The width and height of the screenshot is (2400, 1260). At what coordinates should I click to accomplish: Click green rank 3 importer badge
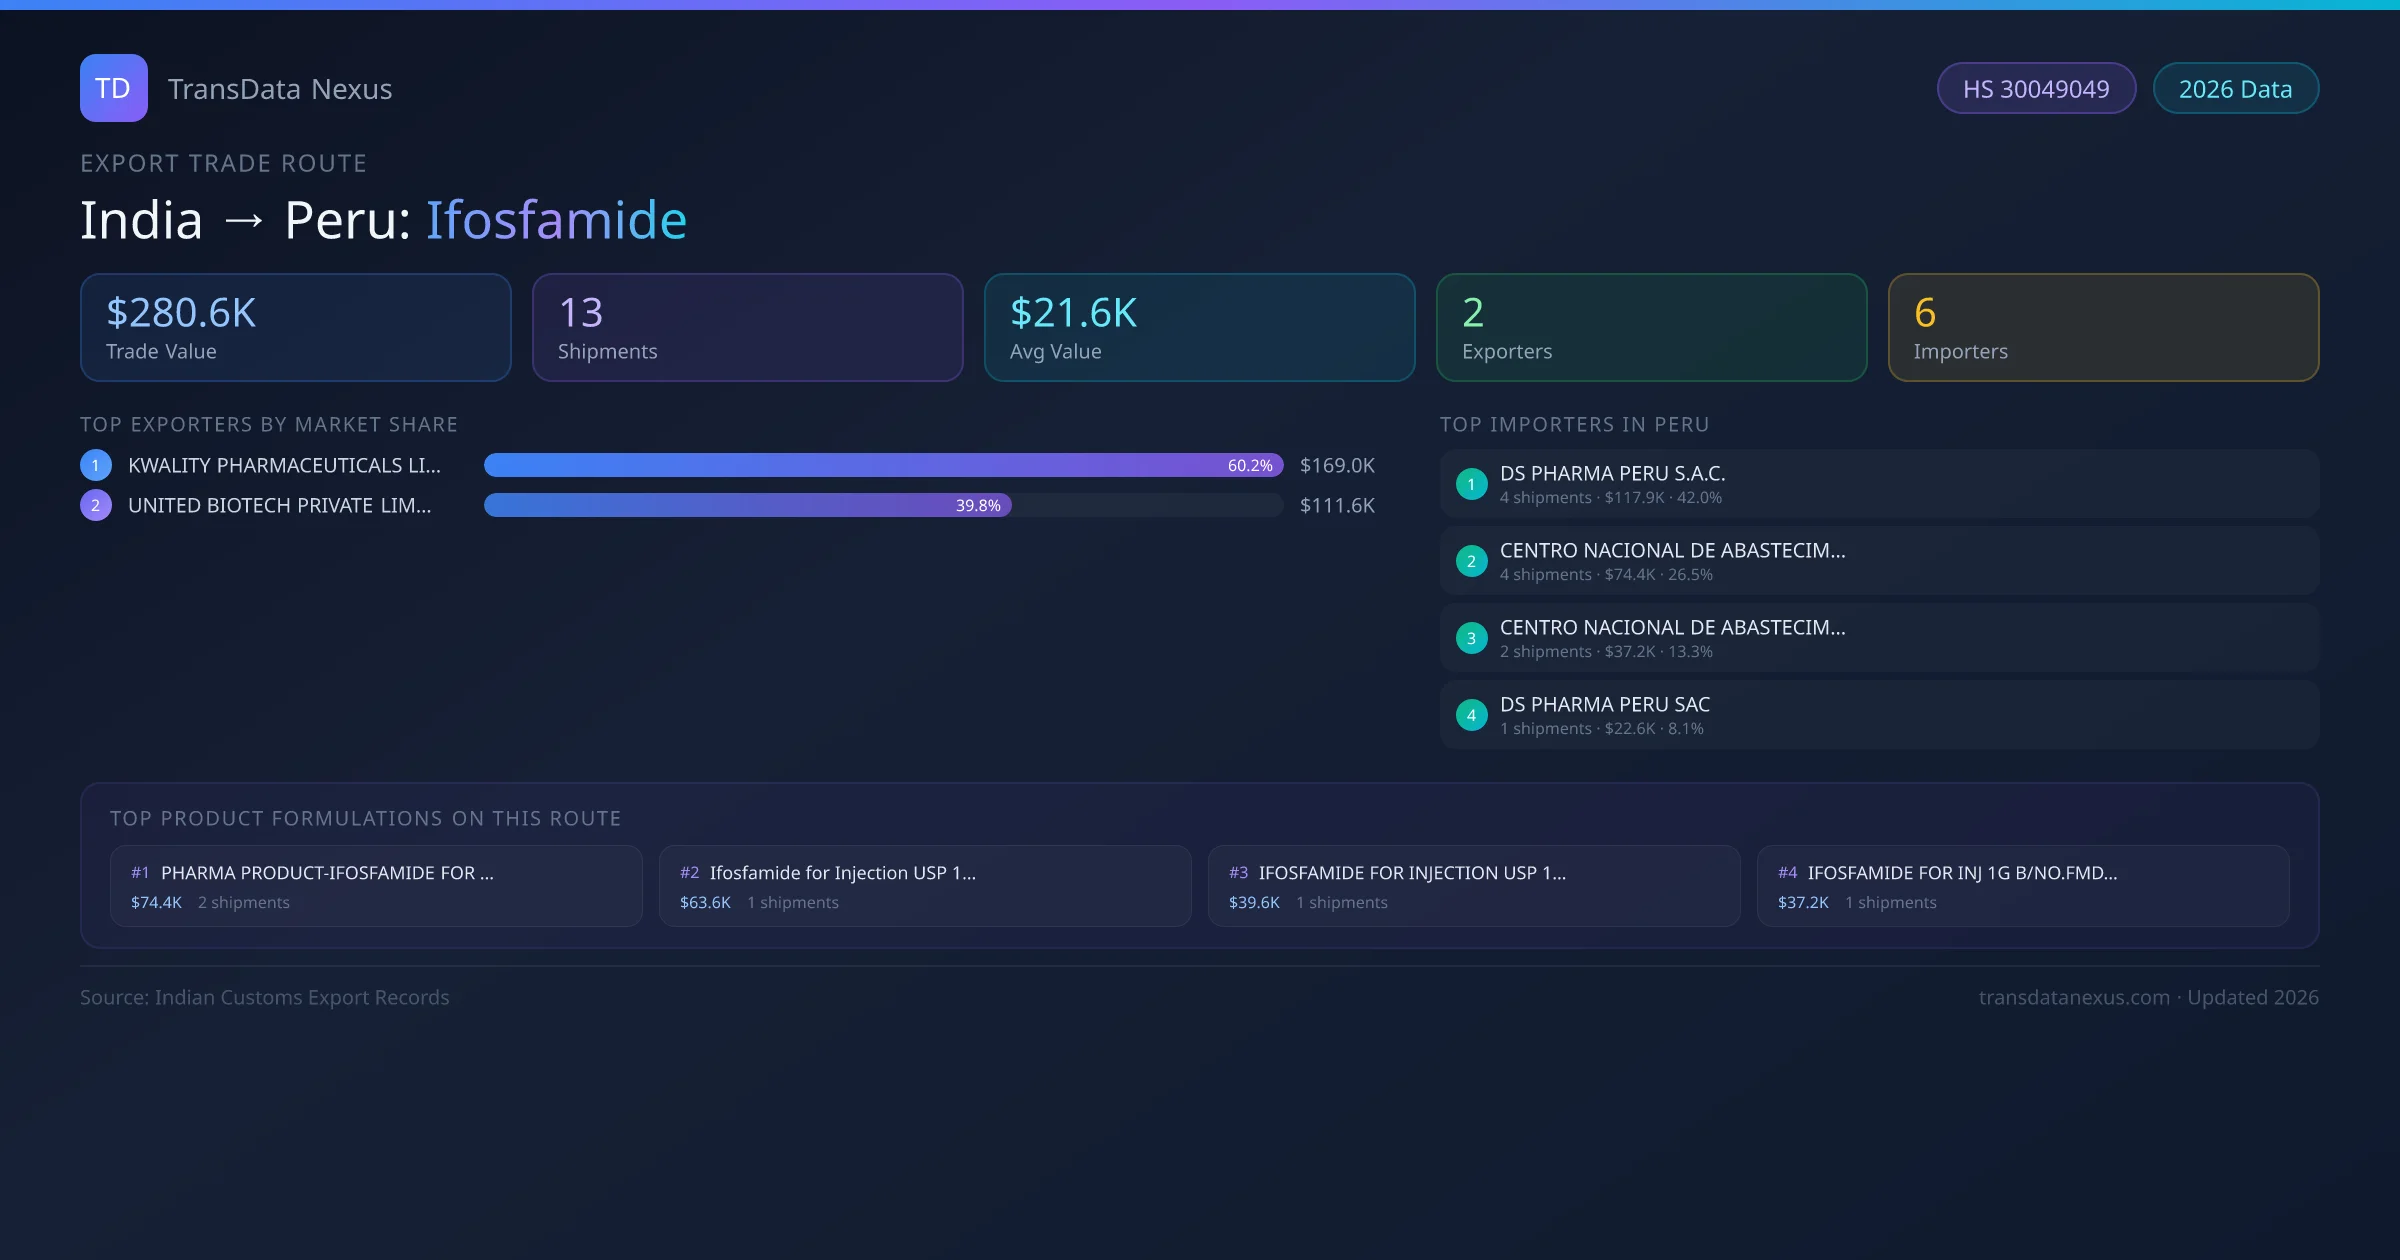click(x=1471, y=638)
